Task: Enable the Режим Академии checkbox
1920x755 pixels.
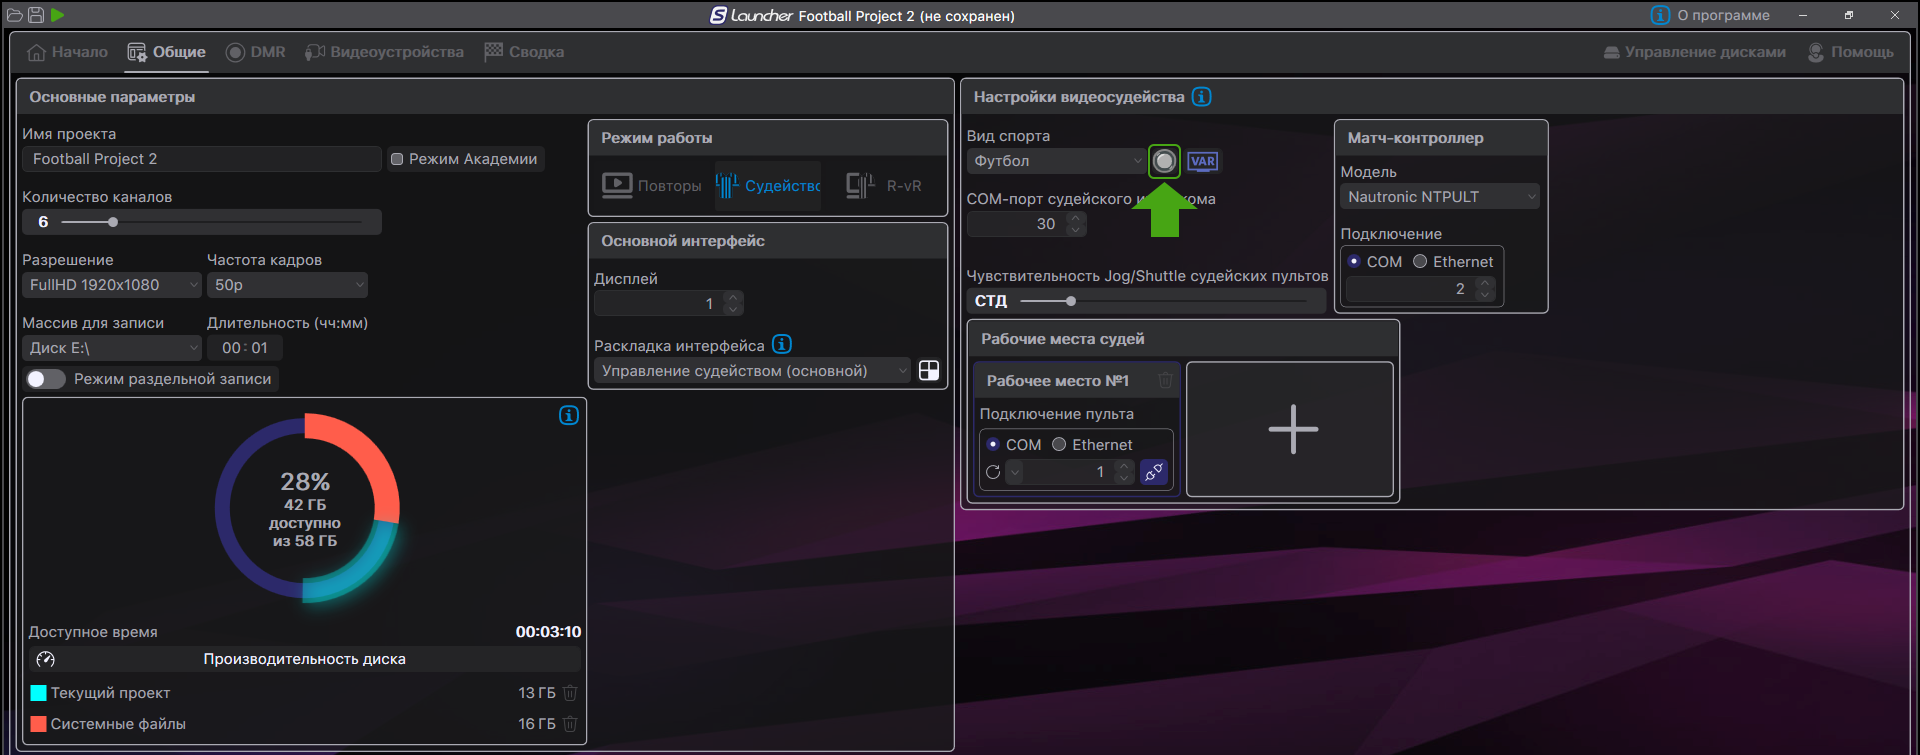Action: coord(397,159)
